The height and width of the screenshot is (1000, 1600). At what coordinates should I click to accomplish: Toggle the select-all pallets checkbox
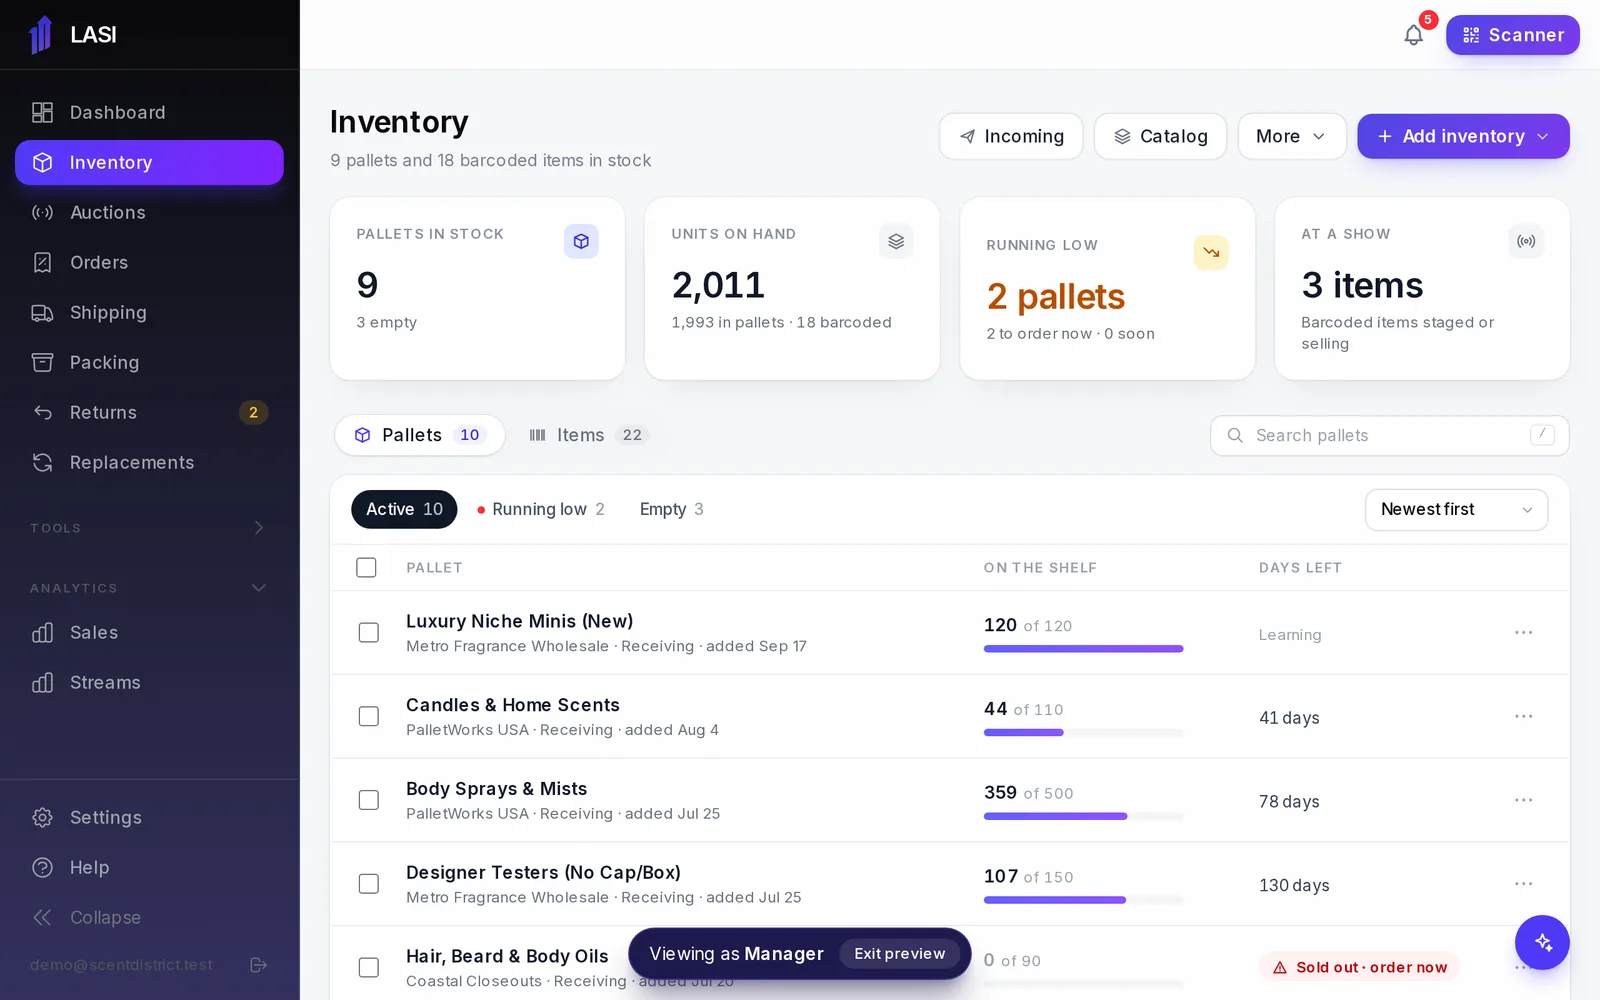(367, 568)
